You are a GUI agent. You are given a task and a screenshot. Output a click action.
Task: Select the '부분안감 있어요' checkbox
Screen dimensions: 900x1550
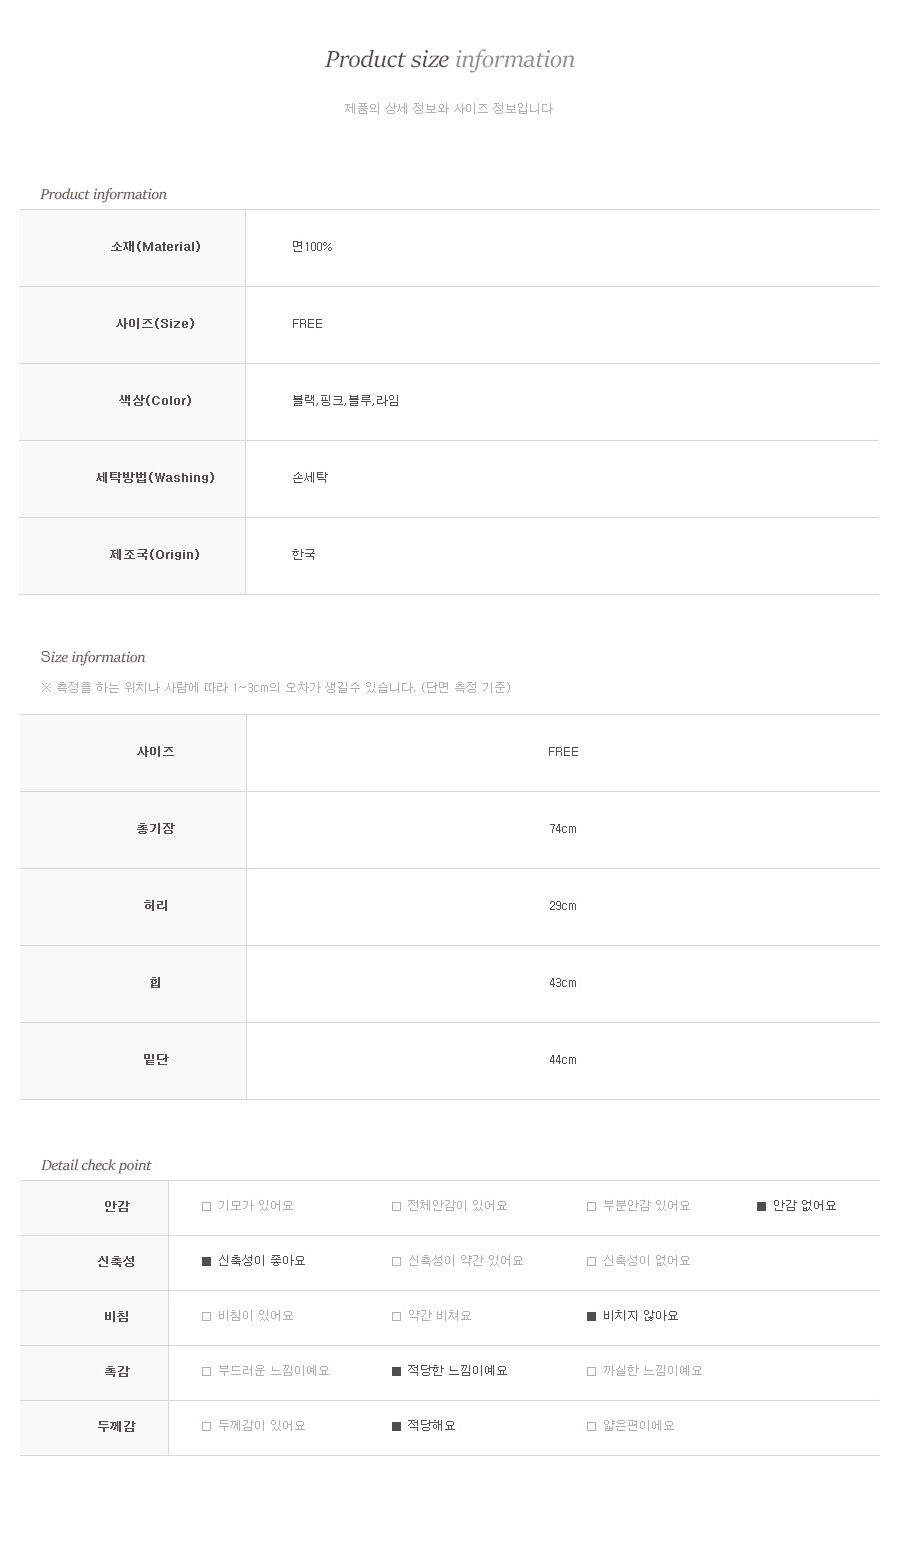click(x=592, y=1207)
